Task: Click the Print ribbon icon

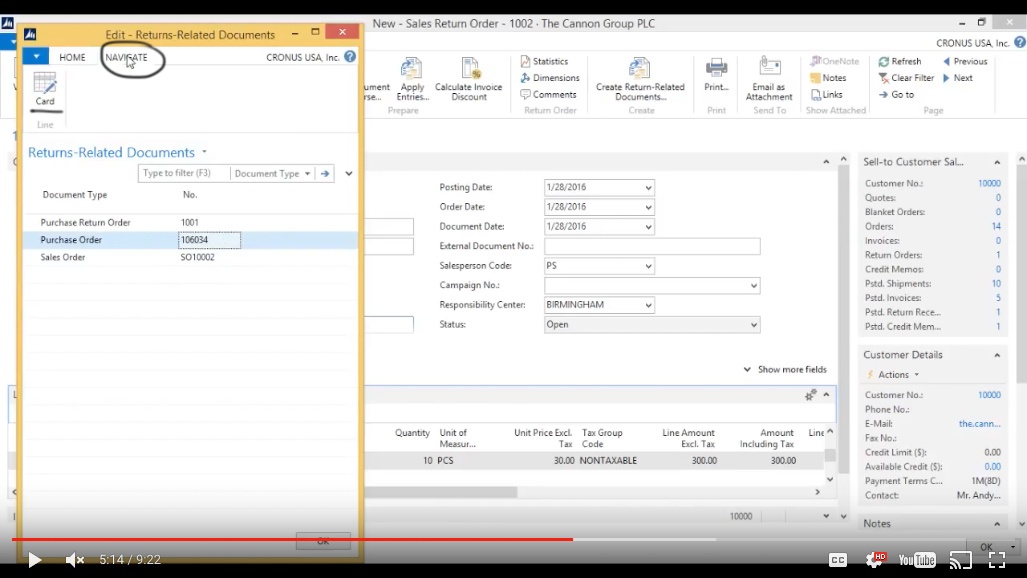Action: [x=716, y=75]
